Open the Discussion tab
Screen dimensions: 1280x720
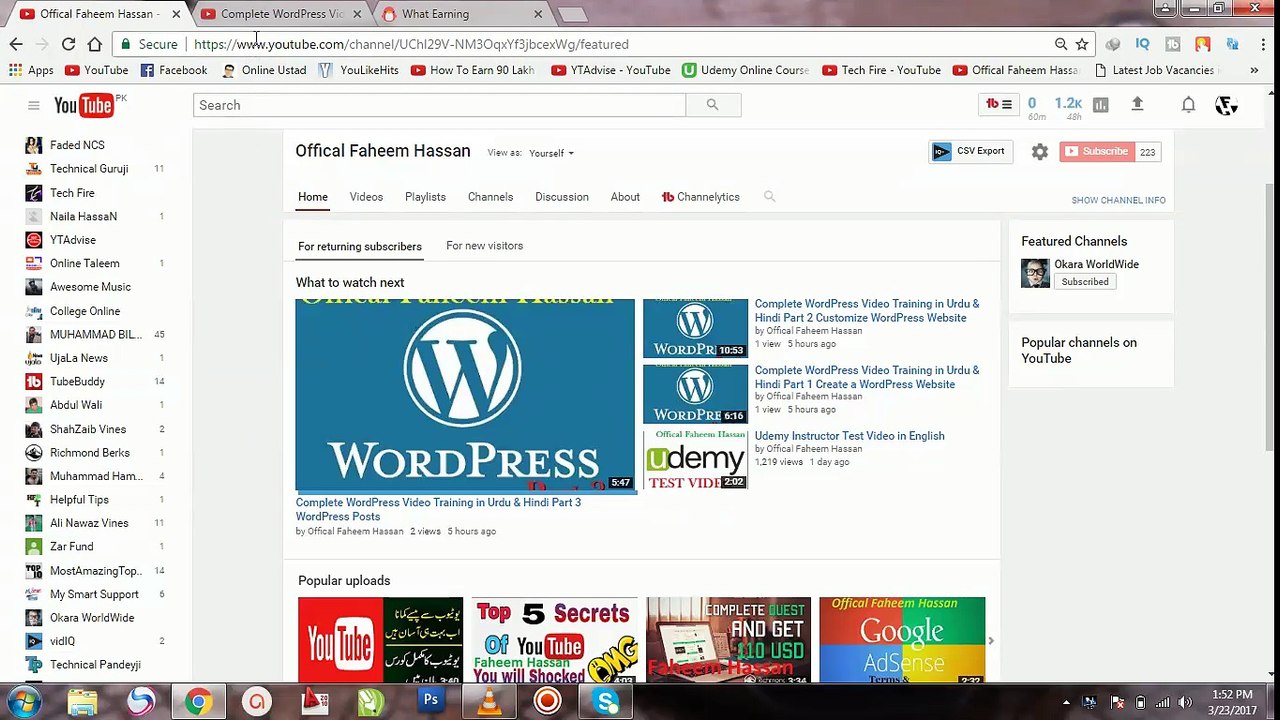click(x=562, y=197)
